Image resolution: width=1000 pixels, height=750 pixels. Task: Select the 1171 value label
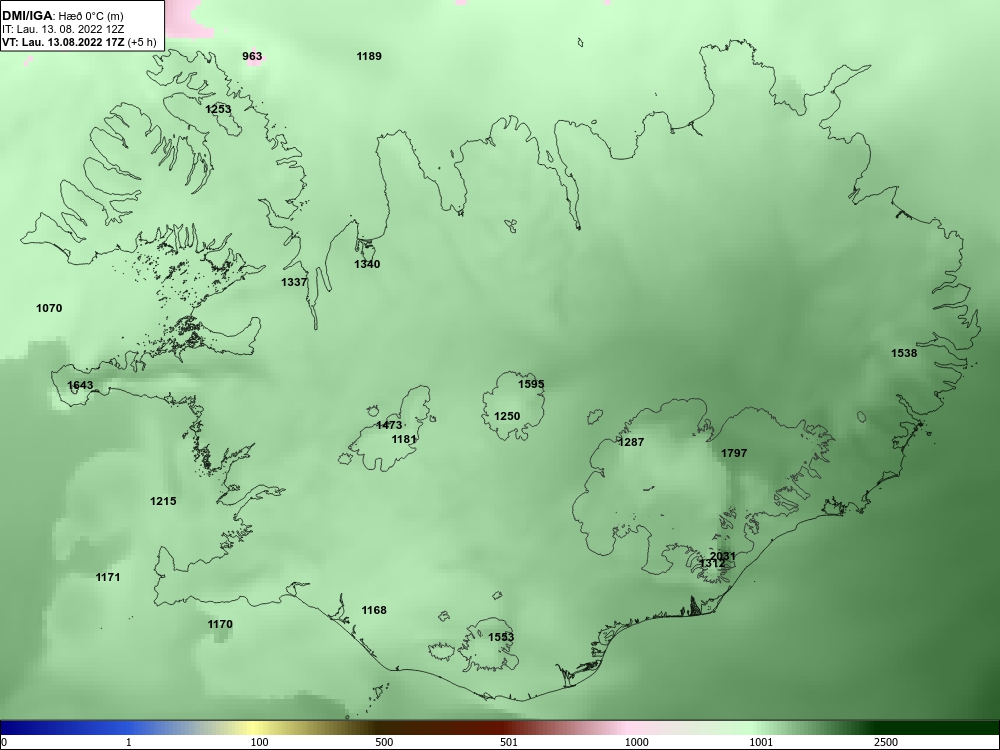point(108,577)
